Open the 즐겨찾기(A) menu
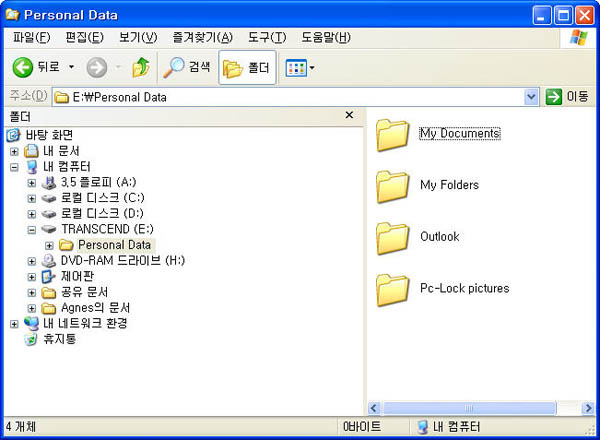 point(202,37)
